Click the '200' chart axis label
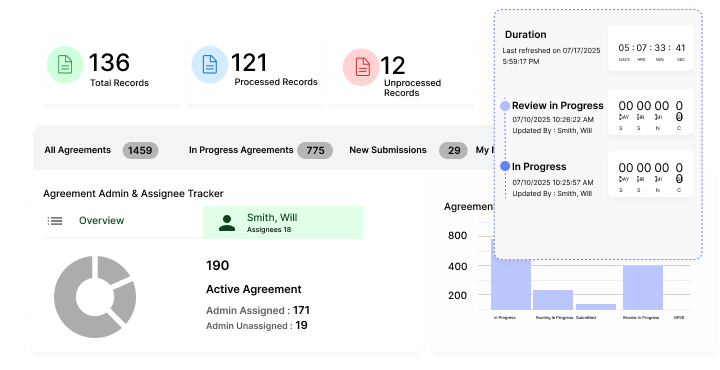 (x=457, y=296)
